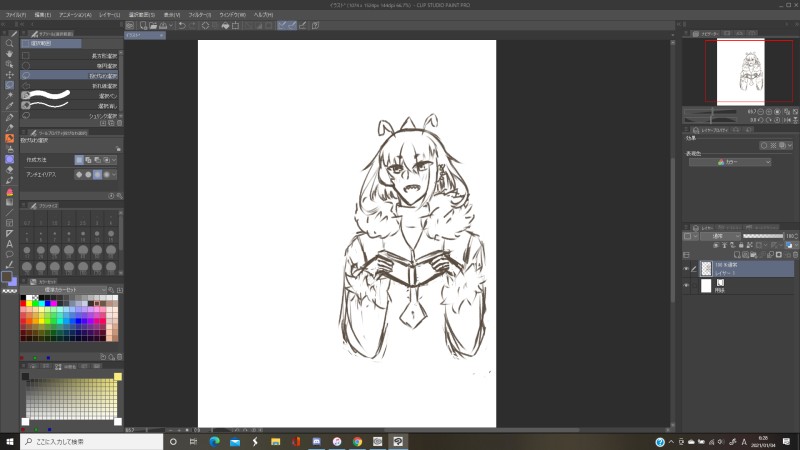Expand the creation method dropdown arrow
This screenshot has height=450, width=800.
point(114,160)
